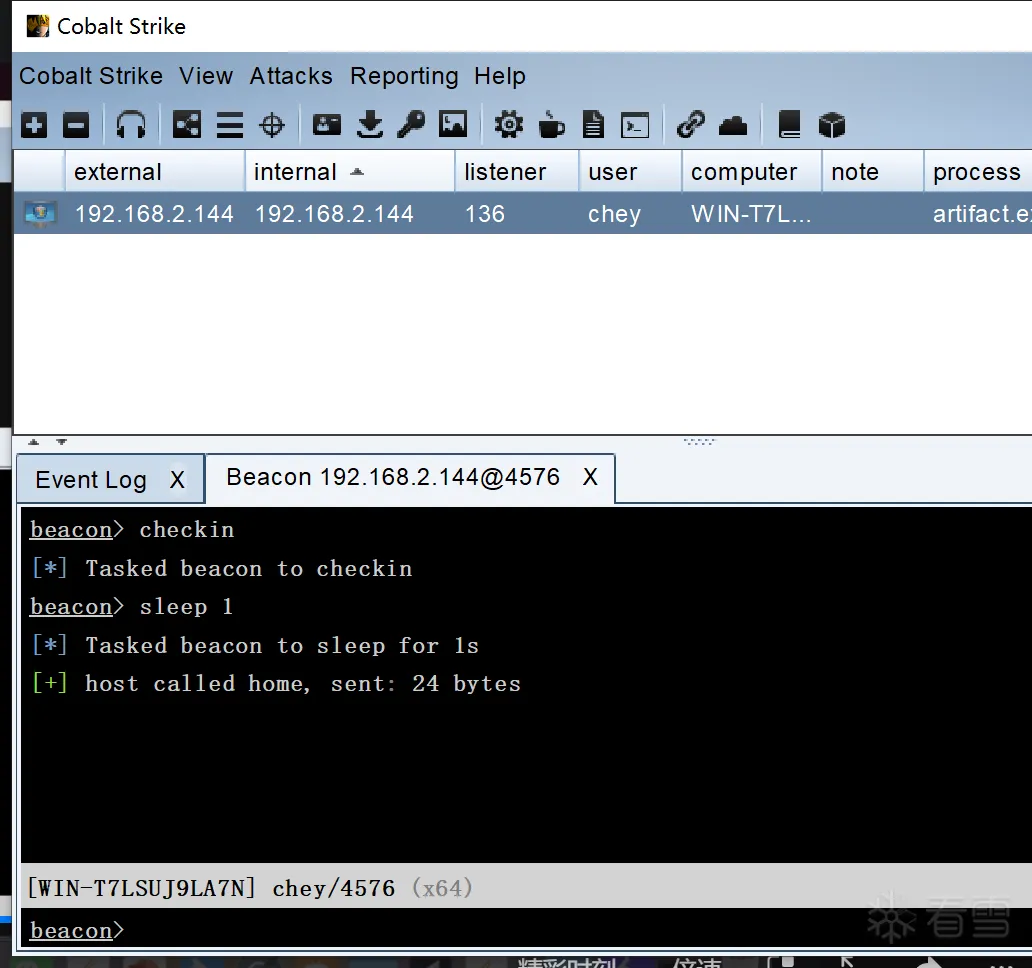Switch to pivot graph view icon
Viewport: 1032px width, 968px height.
(186, 125)
